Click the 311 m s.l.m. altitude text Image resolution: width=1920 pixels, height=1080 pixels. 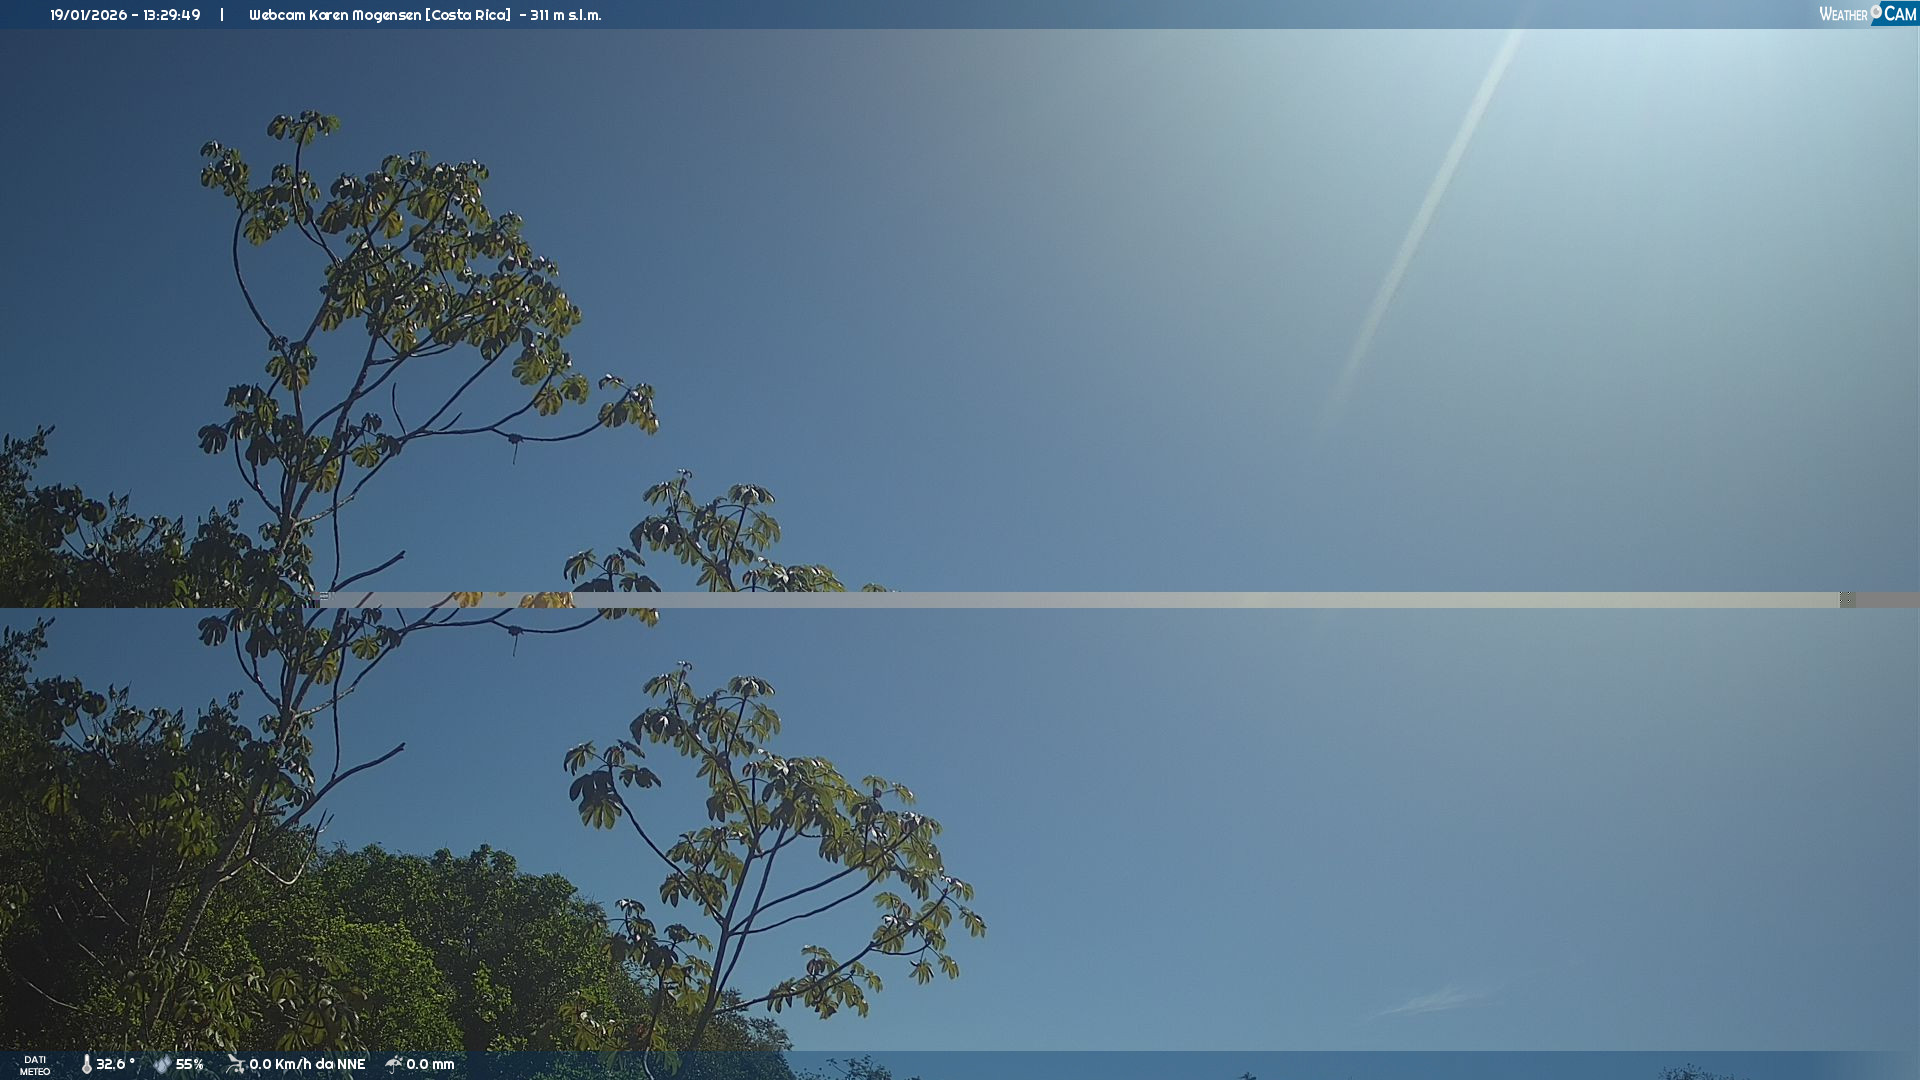[565, 15]
